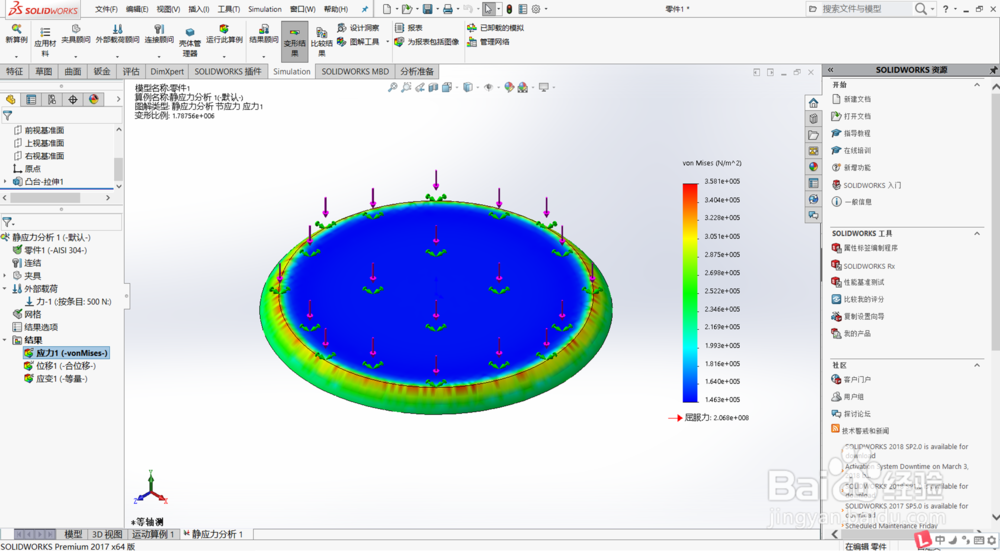Collapse the 开始 section in resources panel
The height and width of the screenshot is (551, 1000).
(x=976, y=84)
